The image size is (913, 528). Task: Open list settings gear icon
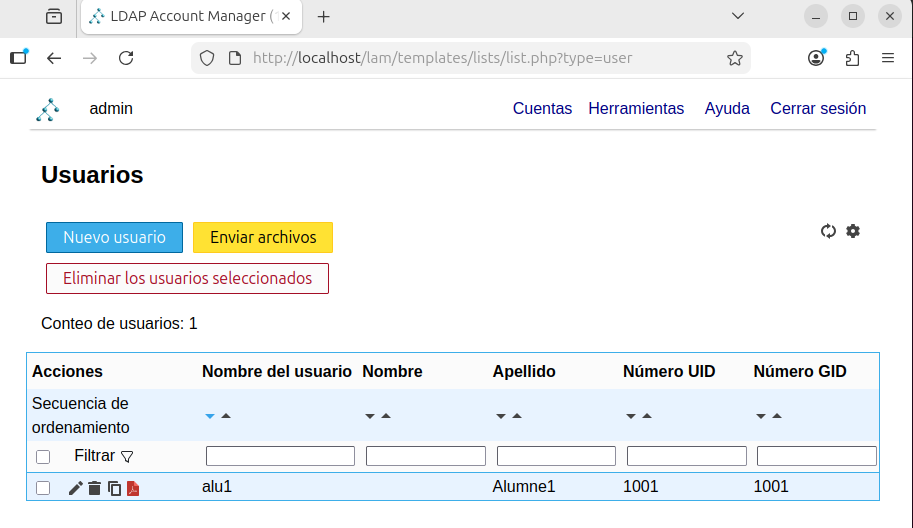(x=853, y=231)
